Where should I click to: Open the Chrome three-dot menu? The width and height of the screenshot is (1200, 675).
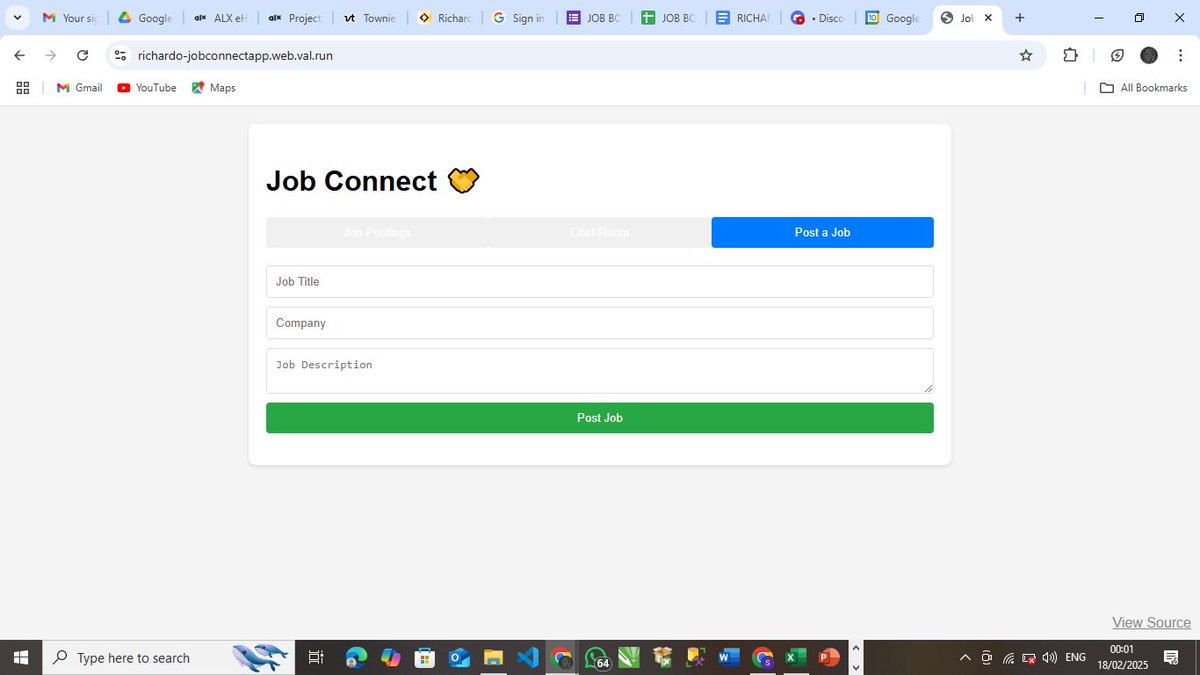1180,56
